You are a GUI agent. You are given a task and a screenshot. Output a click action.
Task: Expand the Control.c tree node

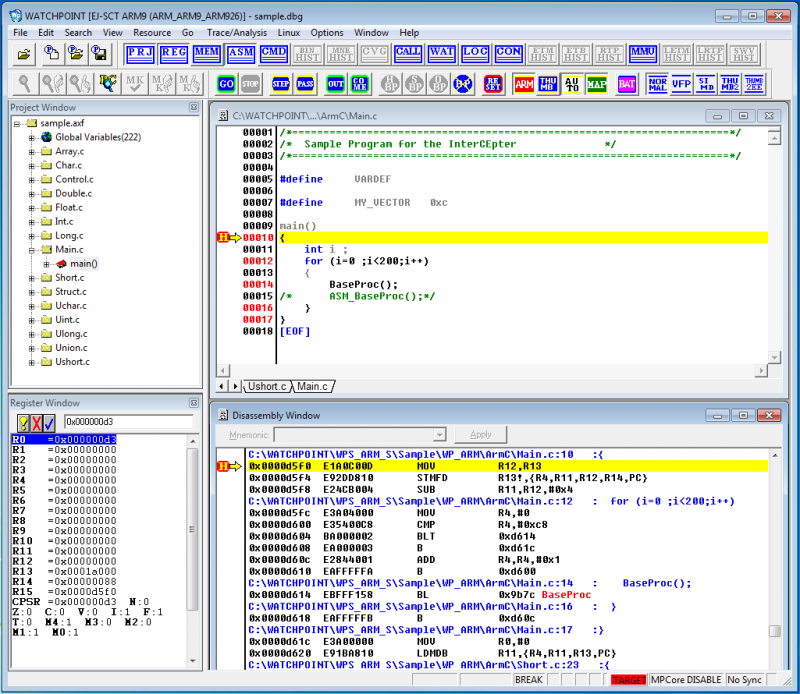tap(32, 180)
